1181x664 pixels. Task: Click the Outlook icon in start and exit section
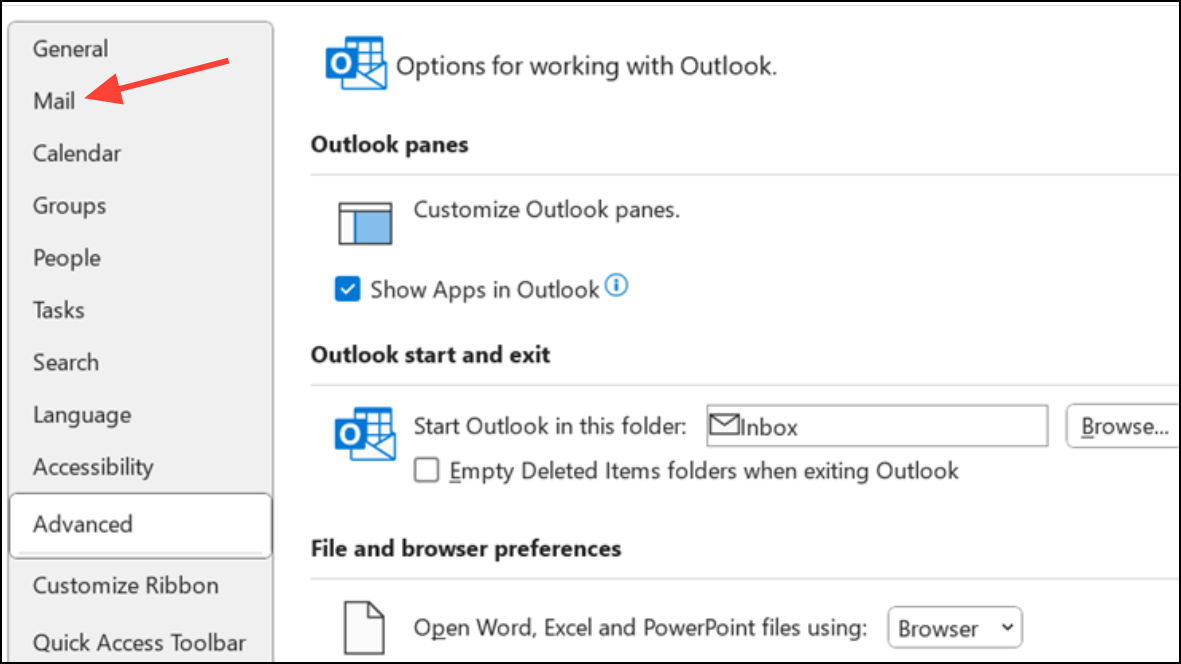pos(363,432)
